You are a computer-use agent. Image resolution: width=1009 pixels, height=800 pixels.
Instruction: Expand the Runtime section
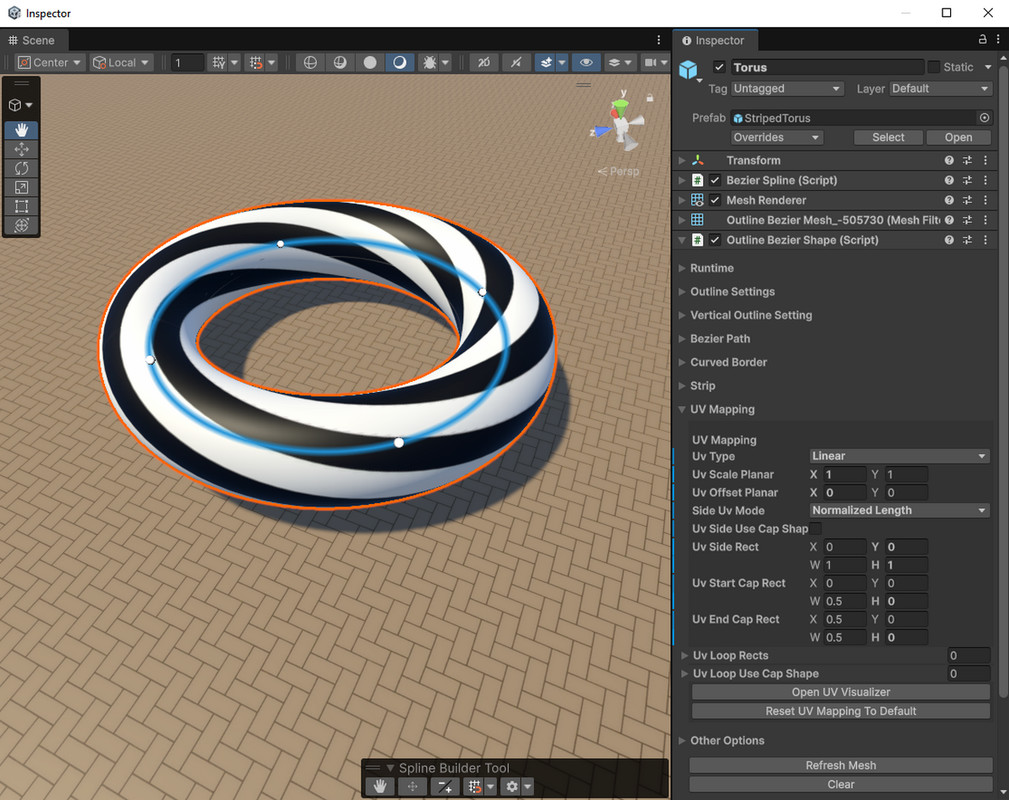click(682, 268)
